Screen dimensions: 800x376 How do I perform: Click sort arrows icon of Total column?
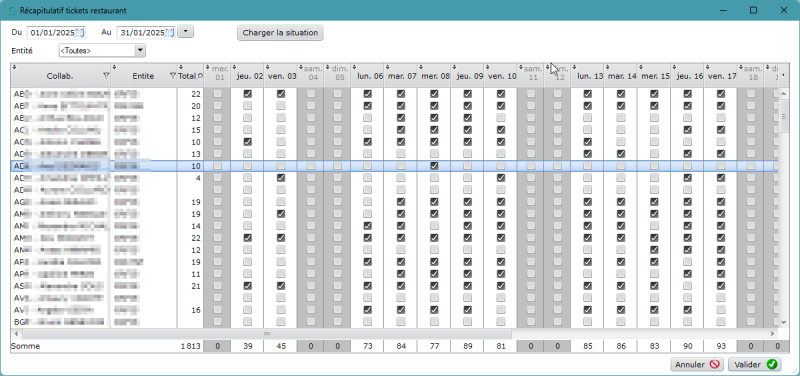[x=181, y=67]
